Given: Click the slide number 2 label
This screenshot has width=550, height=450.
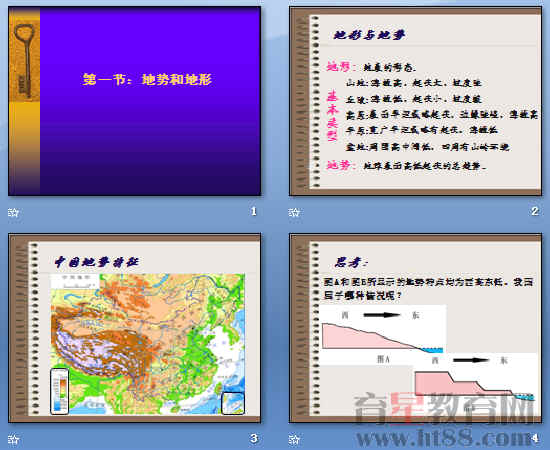Looking at the screenshot, I should 535,211.
